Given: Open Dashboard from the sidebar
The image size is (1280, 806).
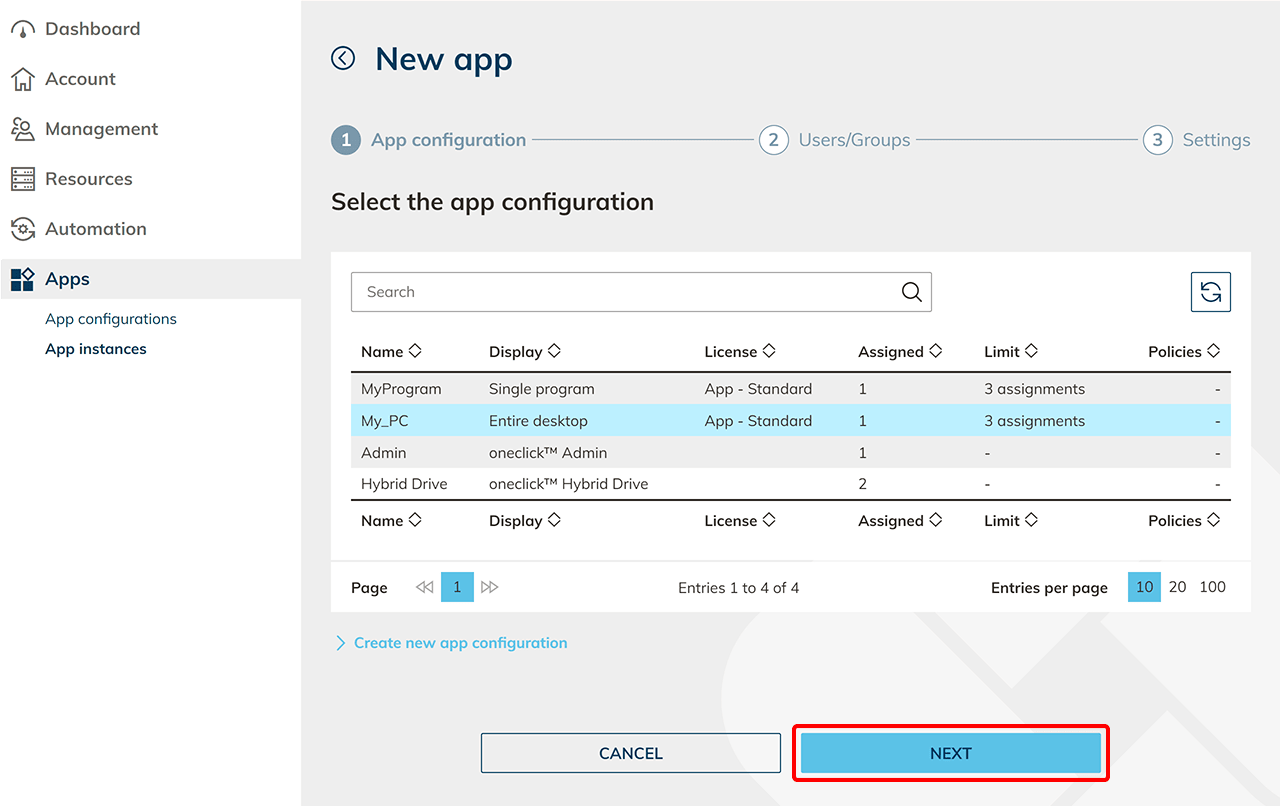Looking at the screenshot, I should point(92,29).
